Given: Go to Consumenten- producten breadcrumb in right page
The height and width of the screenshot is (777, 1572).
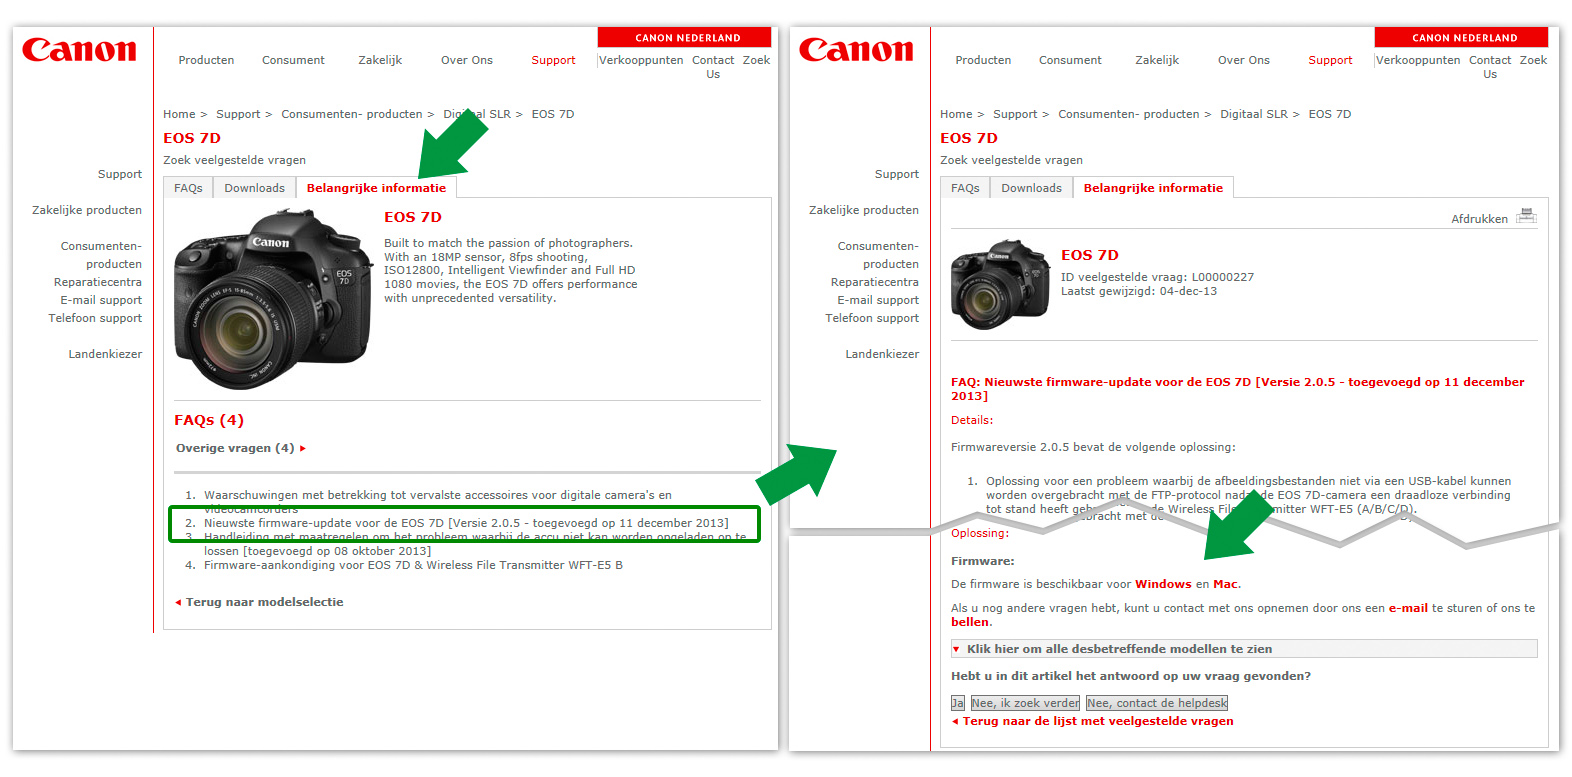Looking at the screenshot, I should pos(1129,114).
